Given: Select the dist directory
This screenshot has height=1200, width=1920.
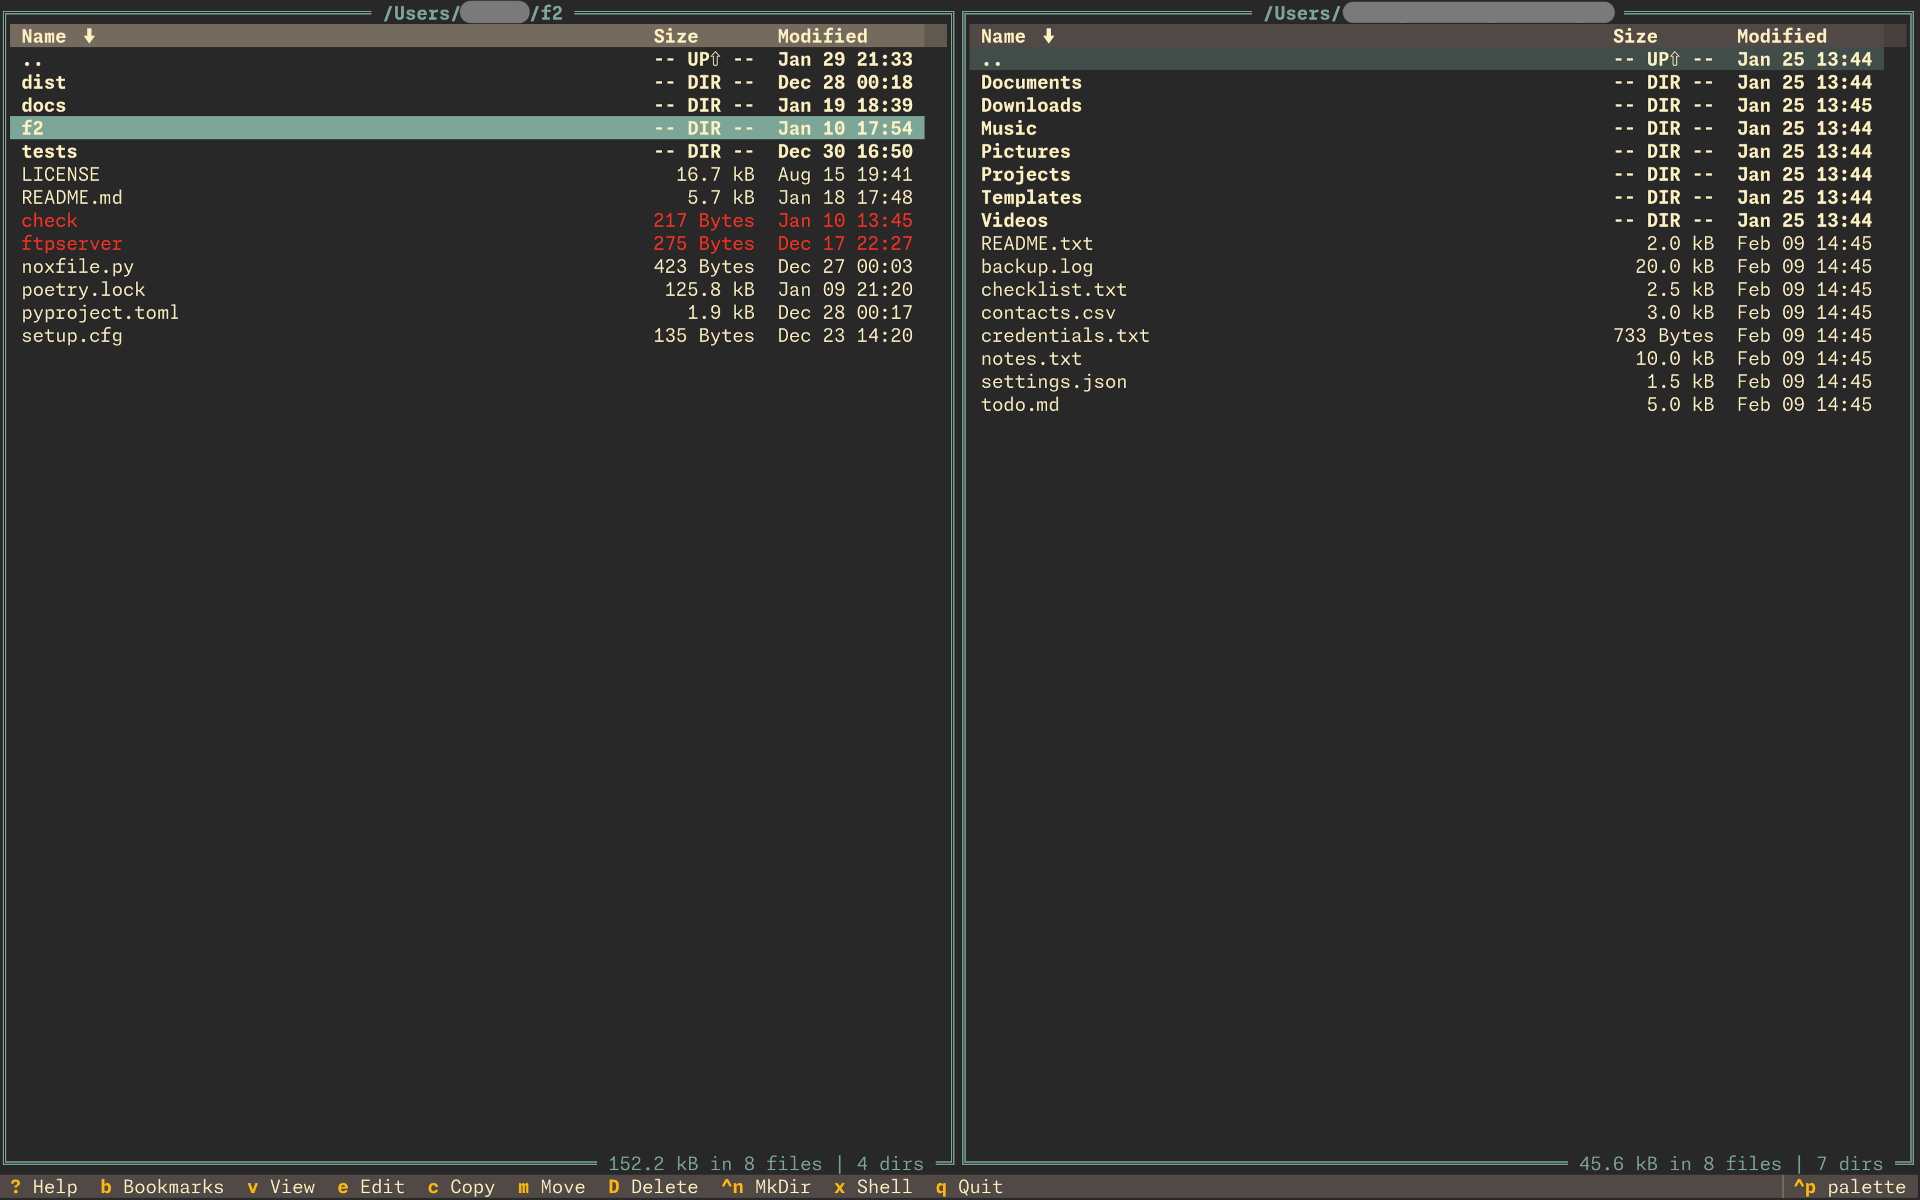Looking at the screenshot, I should coord(467,82).
